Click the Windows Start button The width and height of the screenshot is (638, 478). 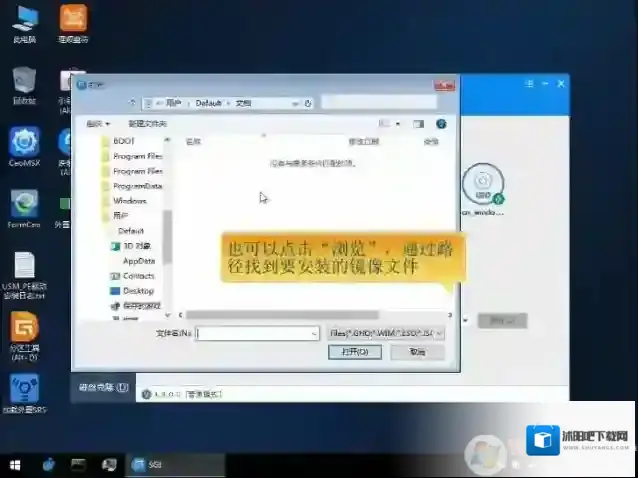[15, 465]
